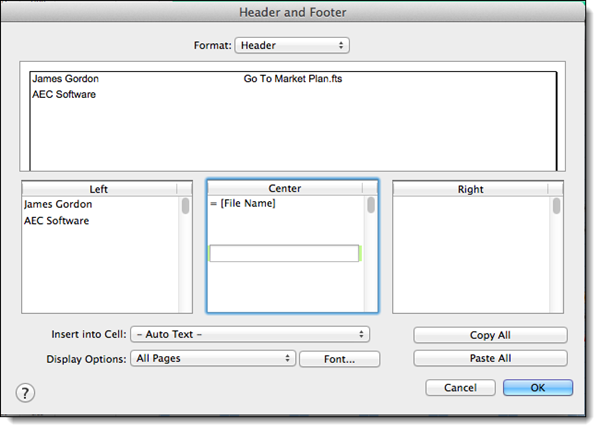Image resolution: width=600 pixels, height=431 pixels.
Task: Click the Left column header
Action: [98, 188]
